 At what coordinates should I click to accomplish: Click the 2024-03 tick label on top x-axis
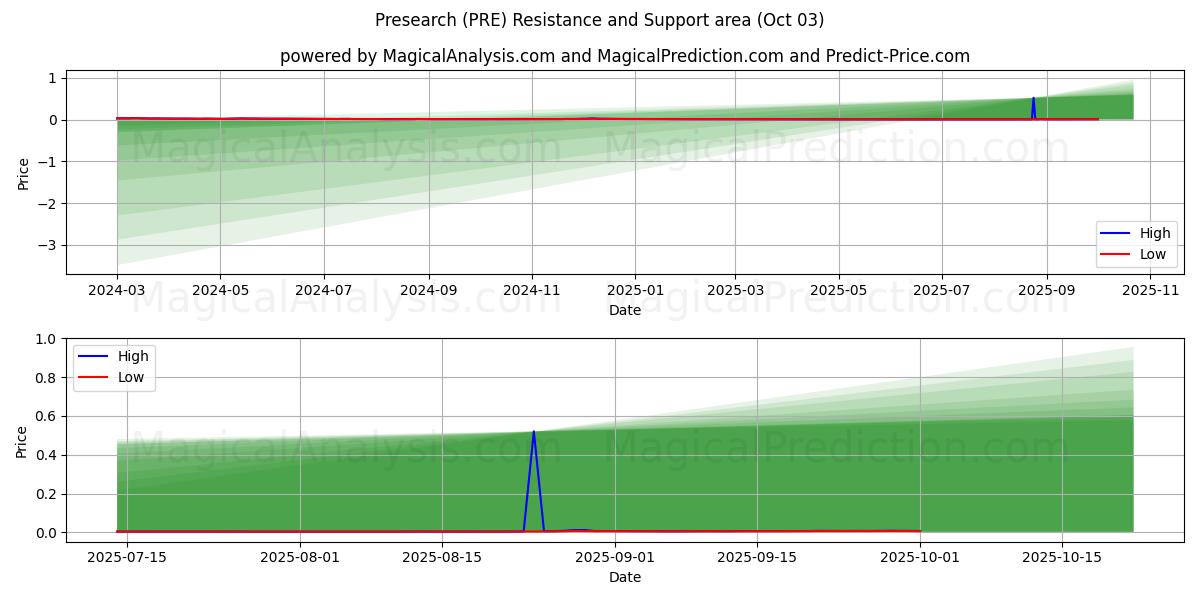[x=117, y=290]
